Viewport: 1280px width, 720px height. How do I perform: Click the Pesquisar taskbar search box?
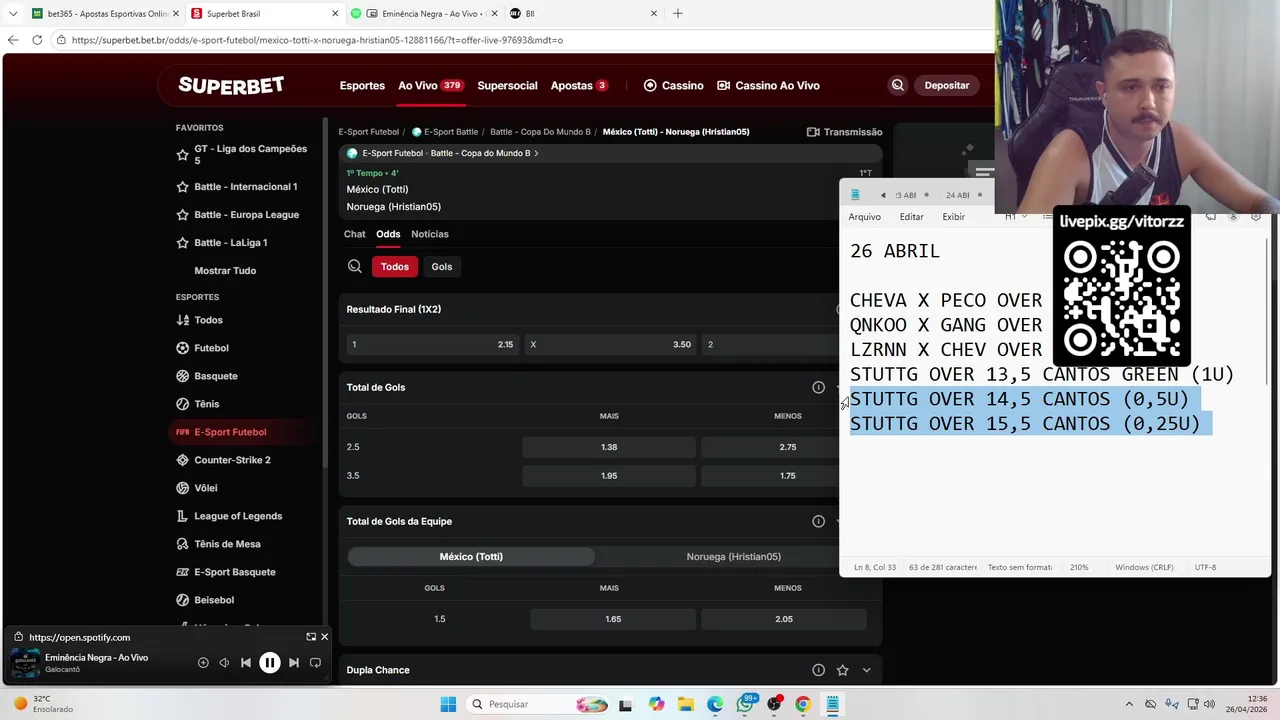click(538, 704)
